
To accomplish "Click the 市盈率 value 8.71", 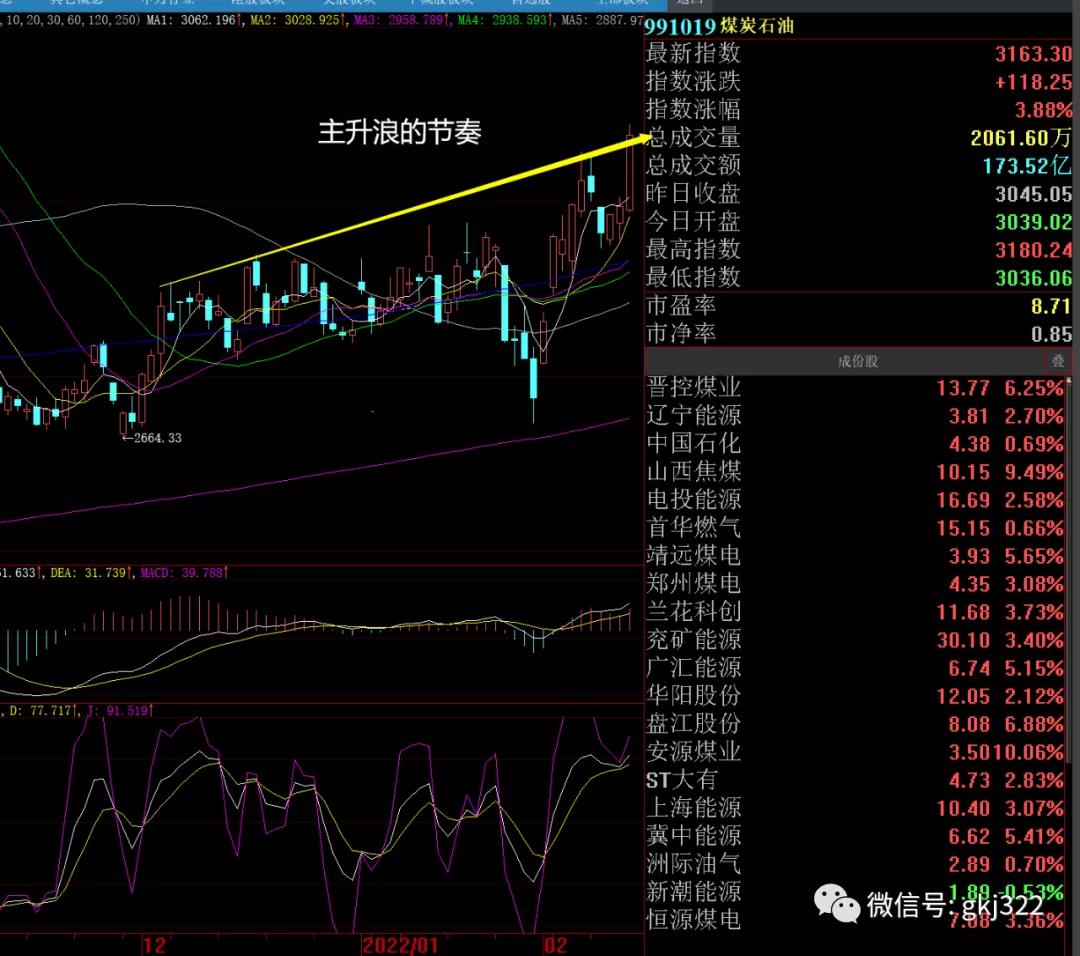I will (1051, 306).
